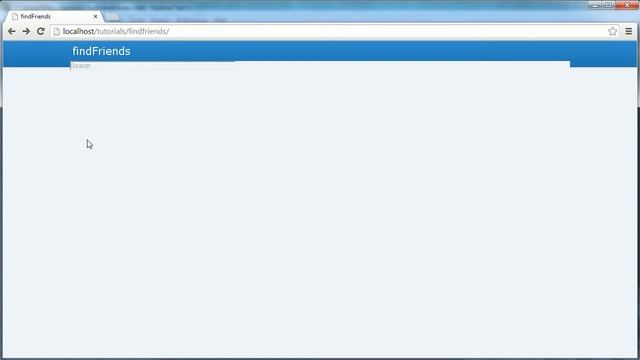Go back with the browser back arrow

pos(12,31)
